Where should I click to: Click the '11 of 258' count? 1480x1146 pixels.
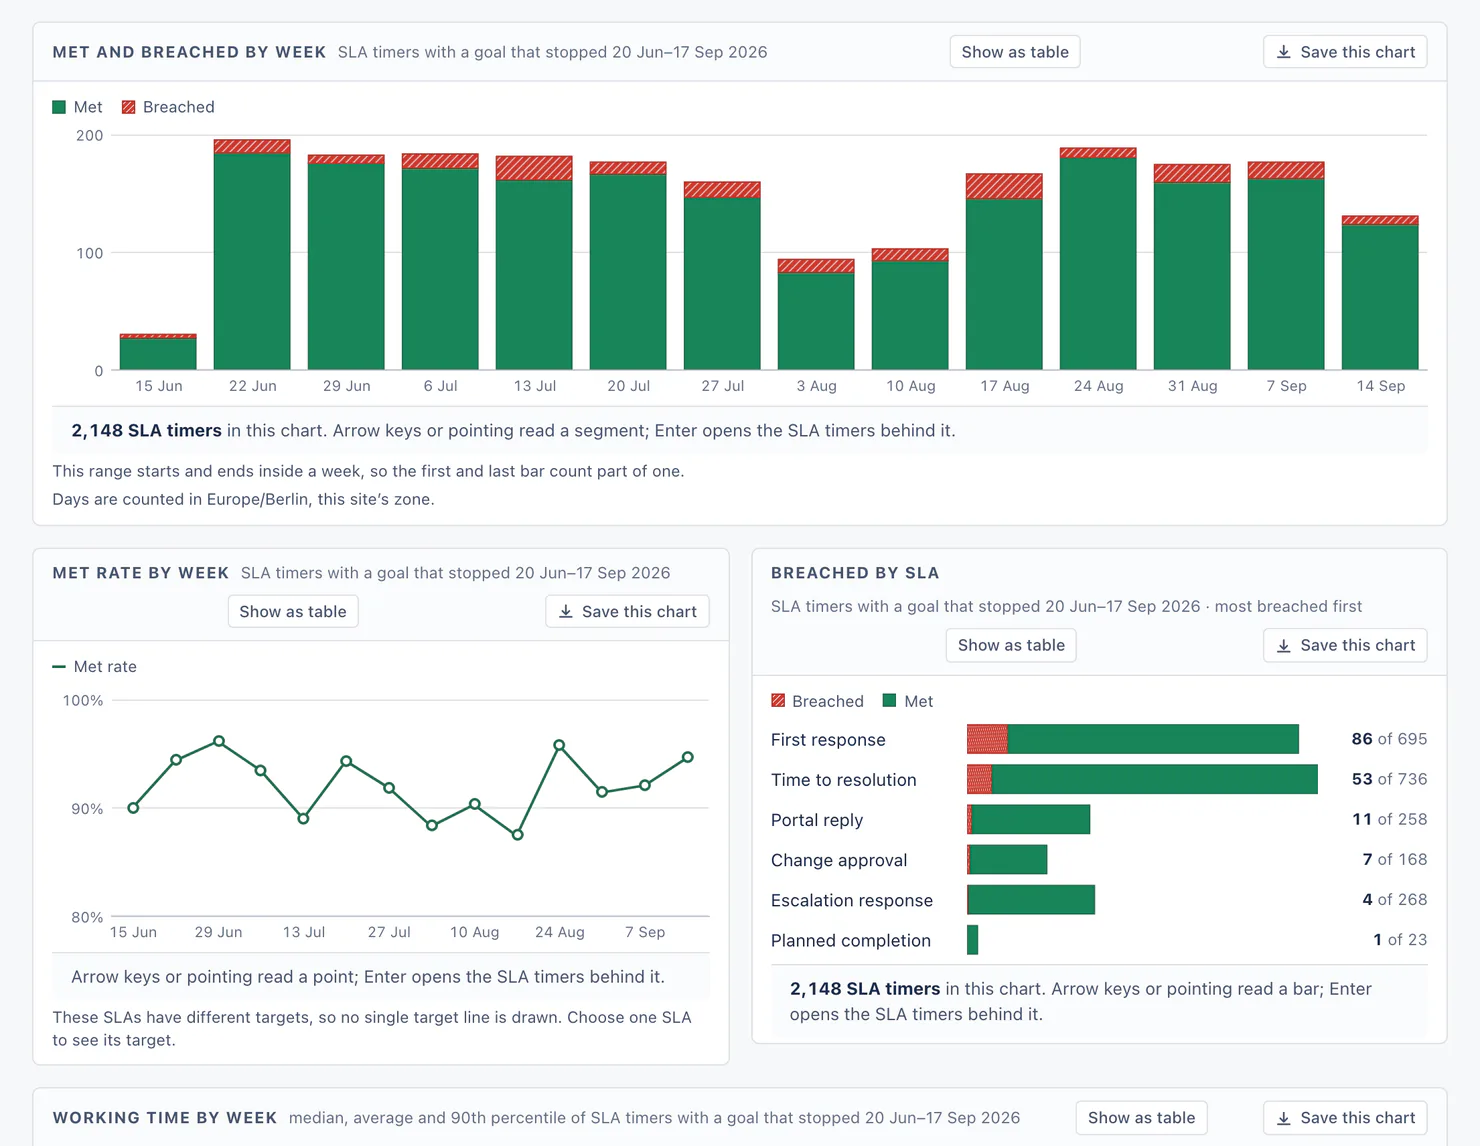[x=1389, y=819]
